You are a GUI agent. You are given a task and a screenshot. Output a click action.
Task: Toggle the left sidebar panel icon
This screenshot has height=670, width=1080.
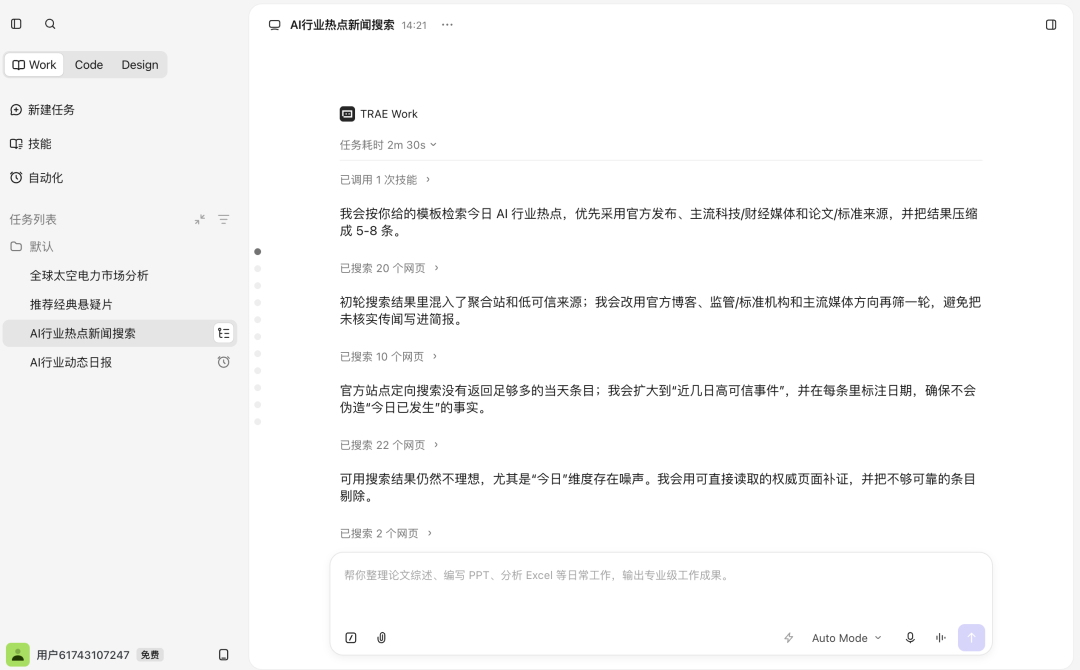click(17, 24)
